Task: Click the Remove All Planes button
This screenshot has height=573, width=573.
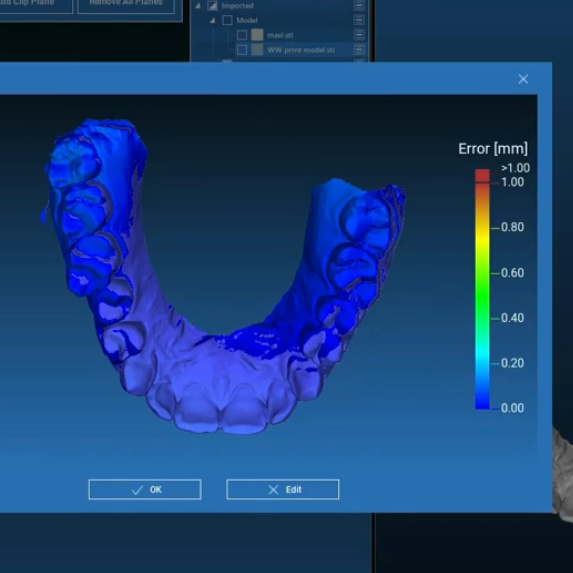Action: click(126, 4)
